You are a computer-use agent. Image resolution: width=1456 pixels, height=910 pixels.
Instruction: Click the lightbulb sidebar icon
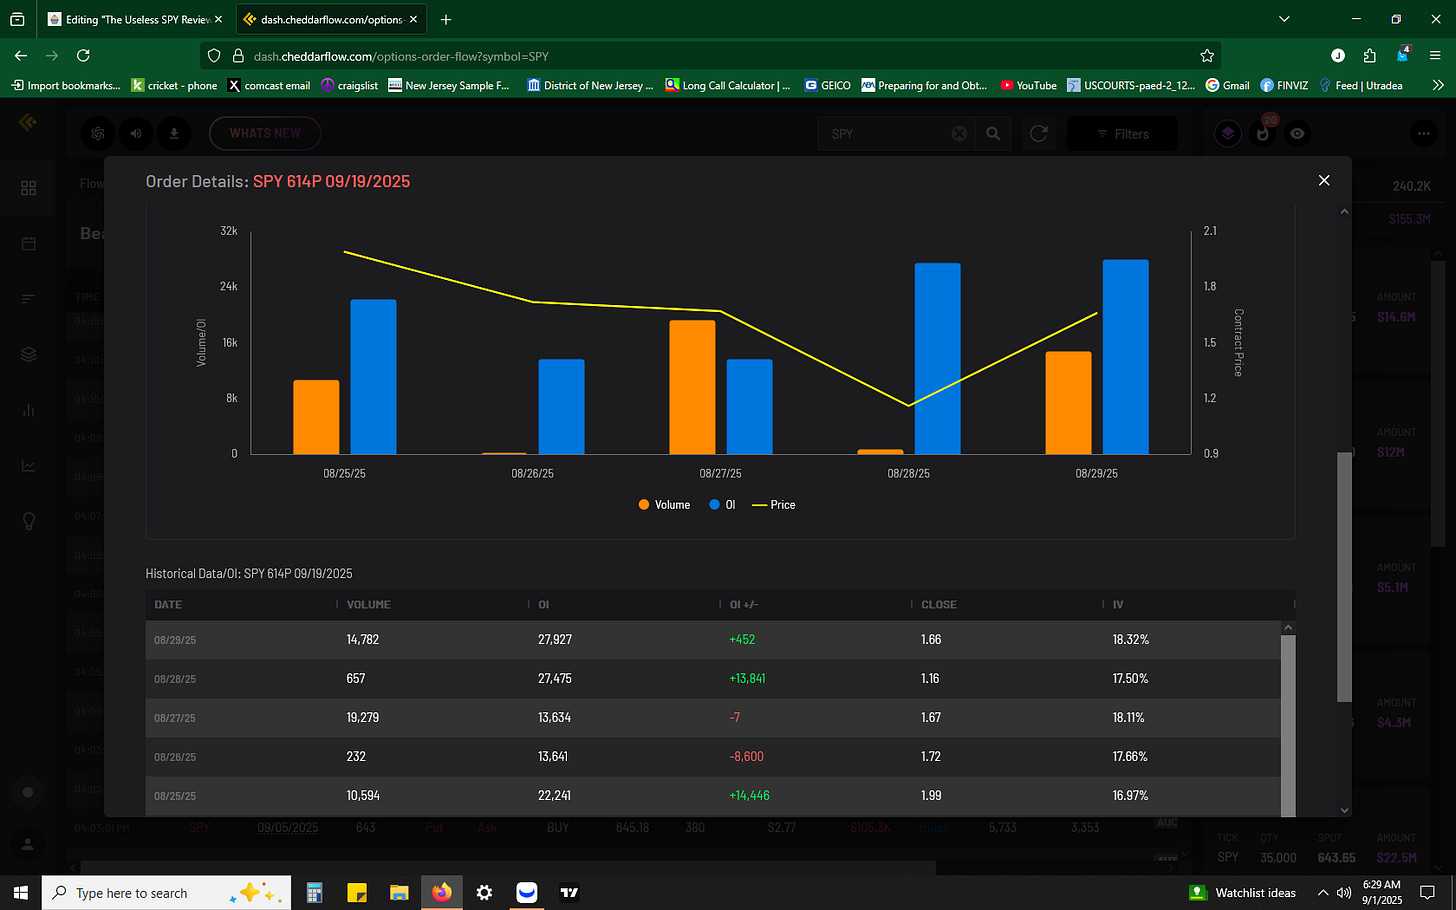[x=28, y=521]
